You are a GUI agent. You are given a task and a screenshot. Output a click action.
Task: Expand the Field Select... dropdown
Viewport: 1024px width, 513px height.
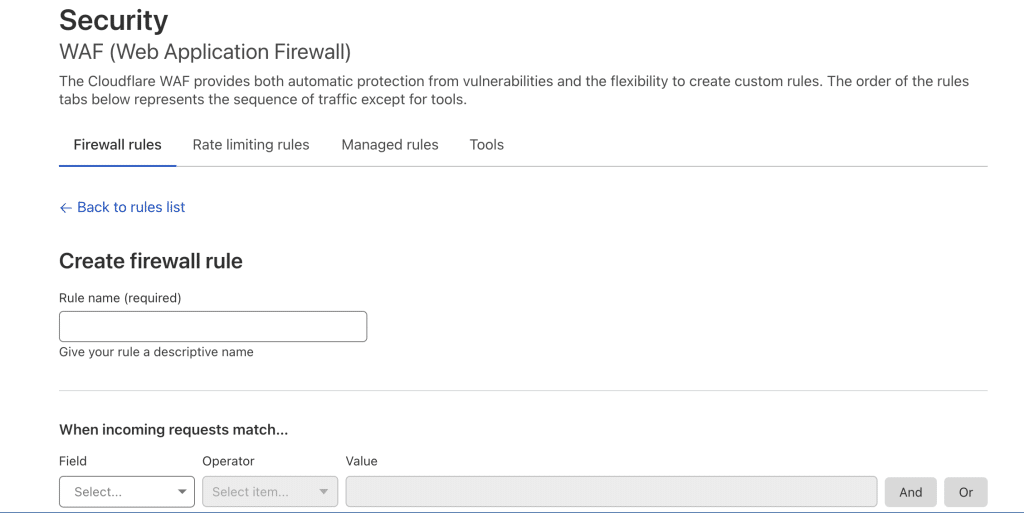pyautogui.click(x=127, y=492)
